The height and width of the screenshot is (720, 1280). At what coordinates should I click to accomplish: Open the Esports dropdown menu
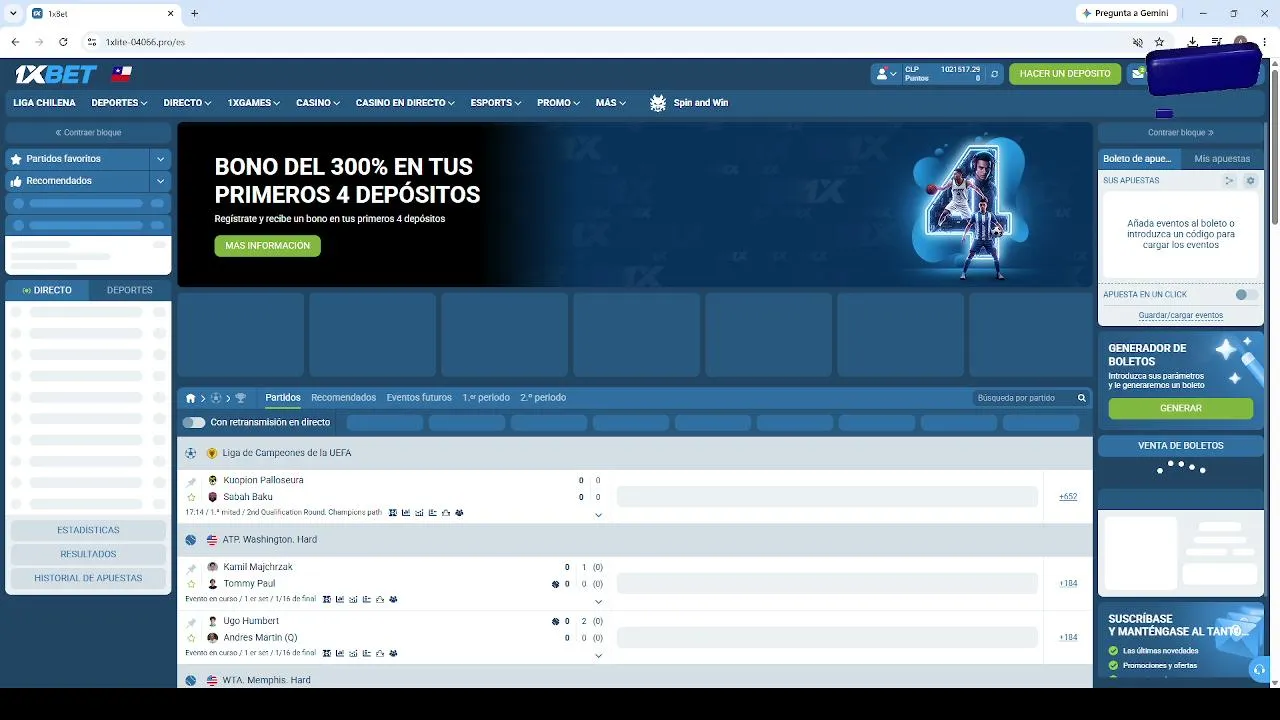tap(495, 103)
